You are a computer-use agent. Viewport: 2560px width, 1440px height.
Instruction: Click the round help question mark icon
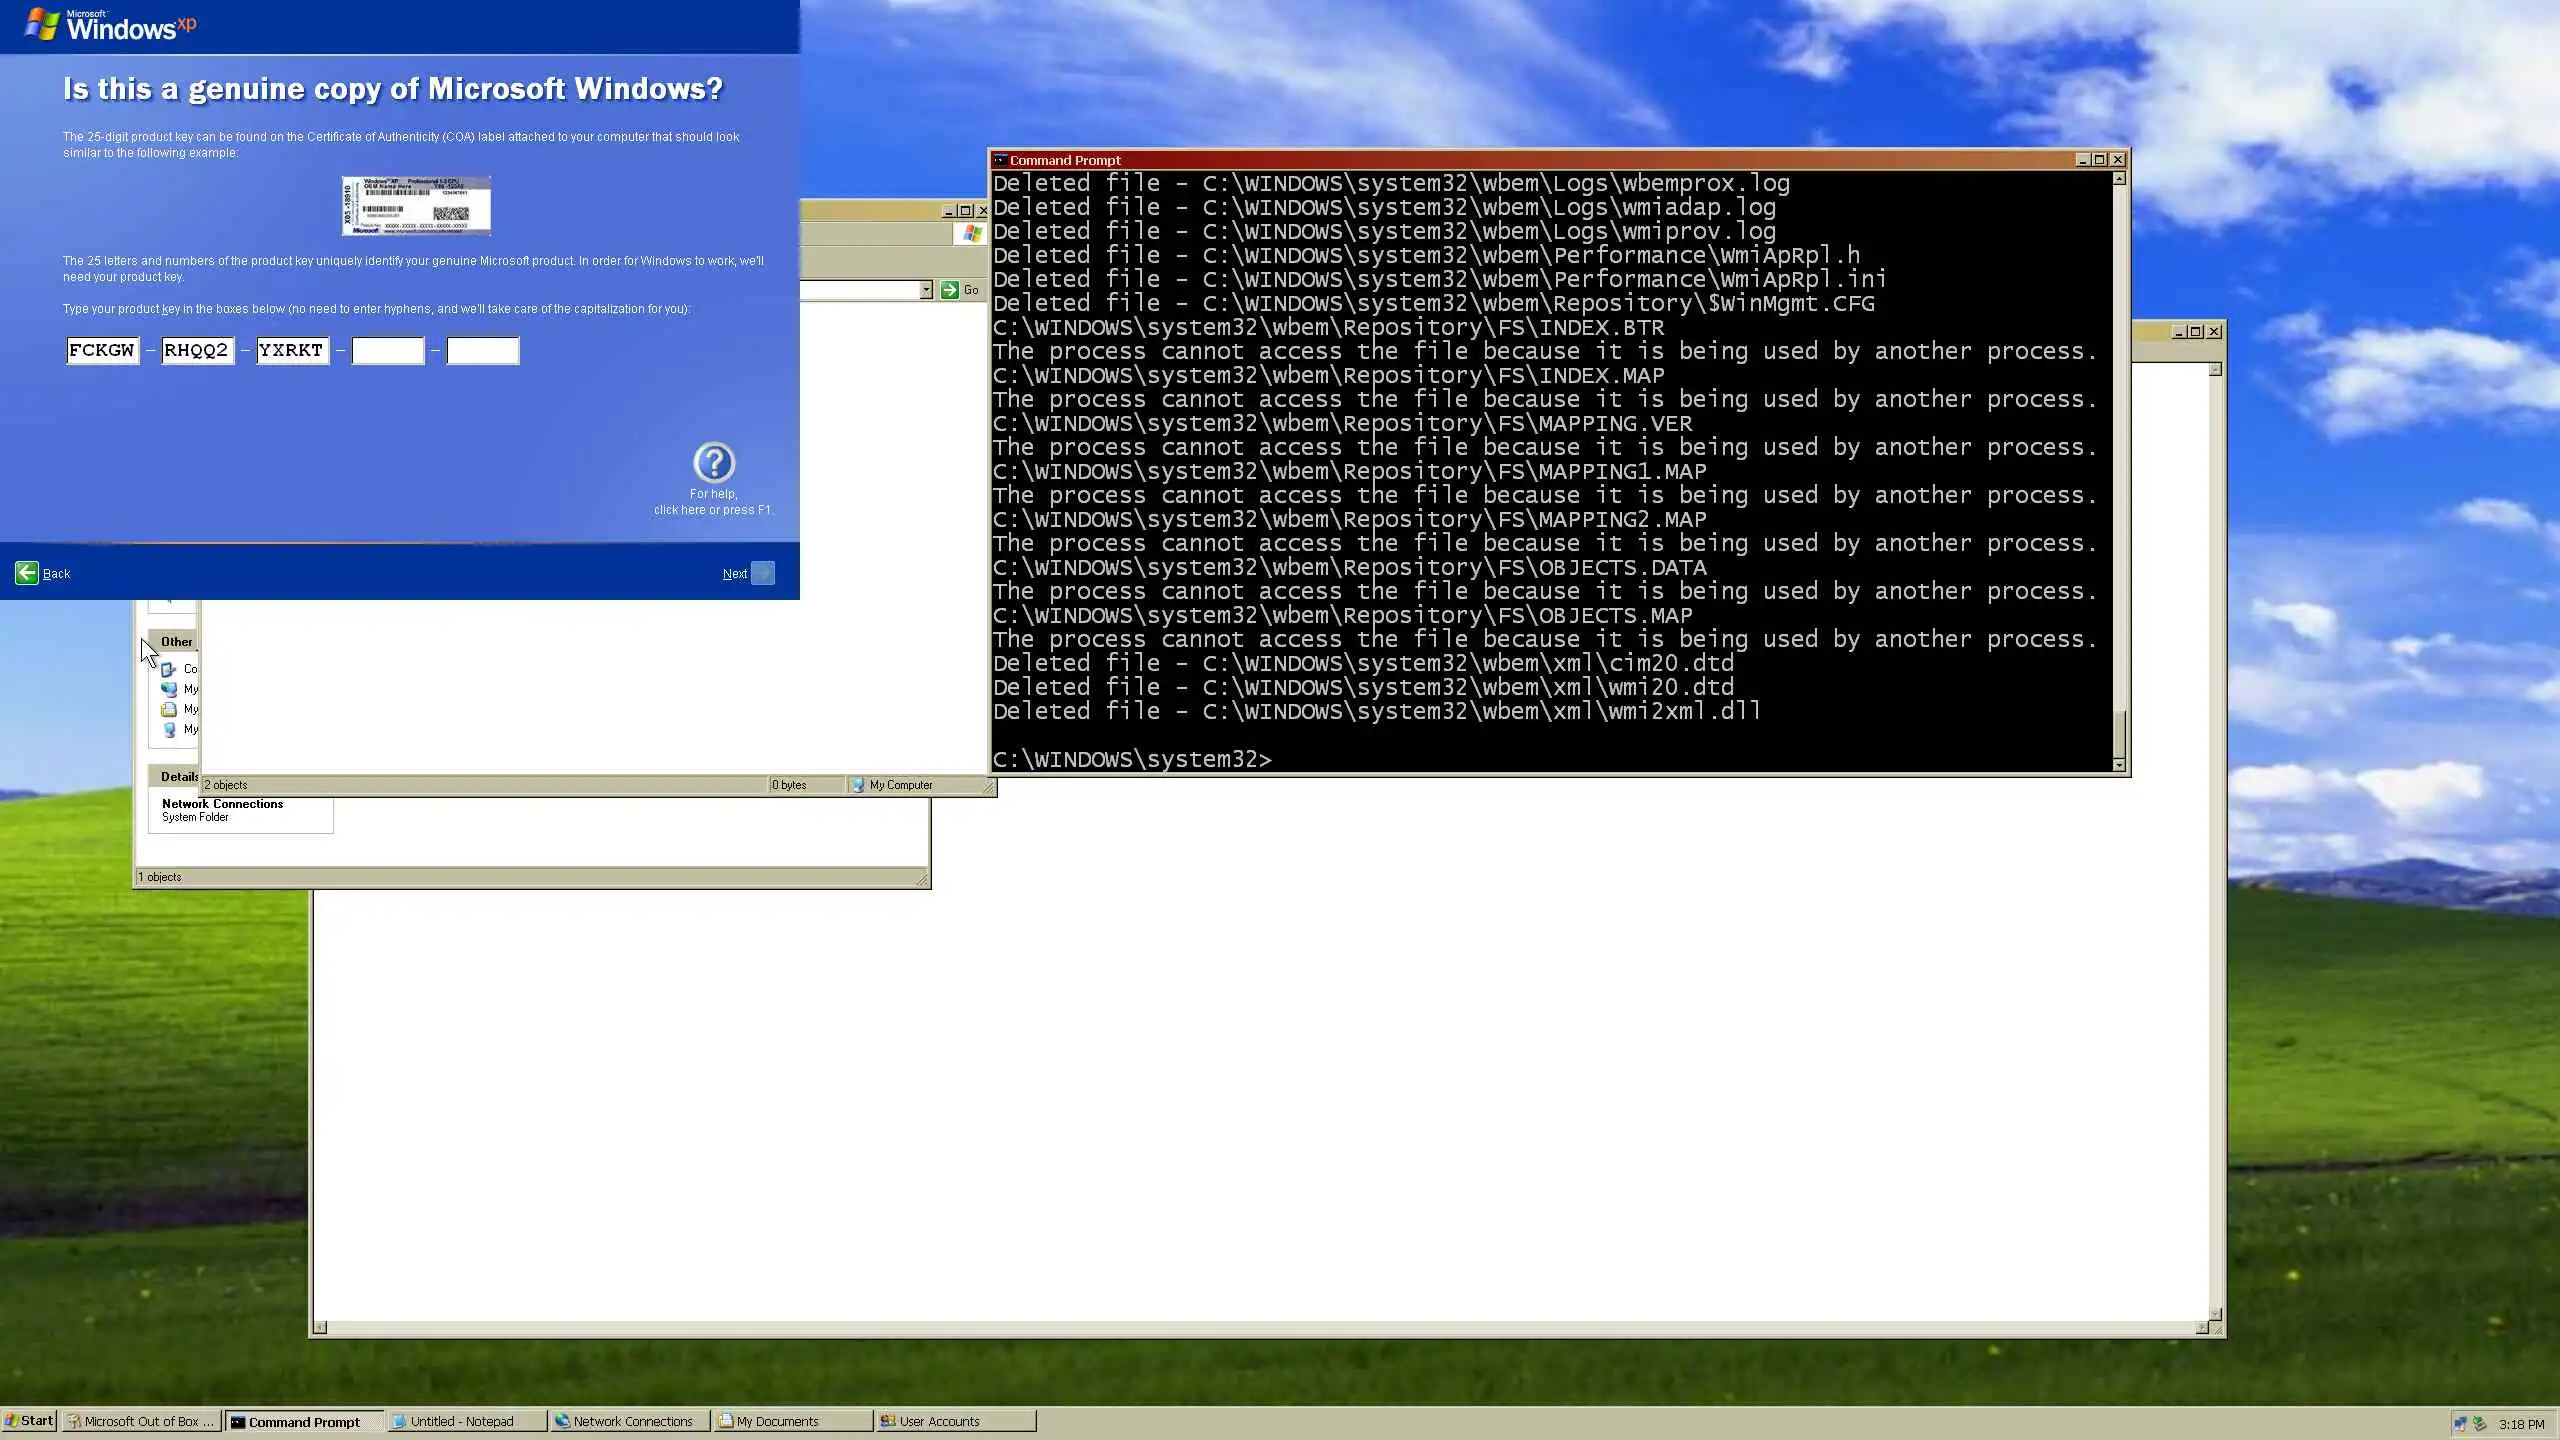click(713, 463)
